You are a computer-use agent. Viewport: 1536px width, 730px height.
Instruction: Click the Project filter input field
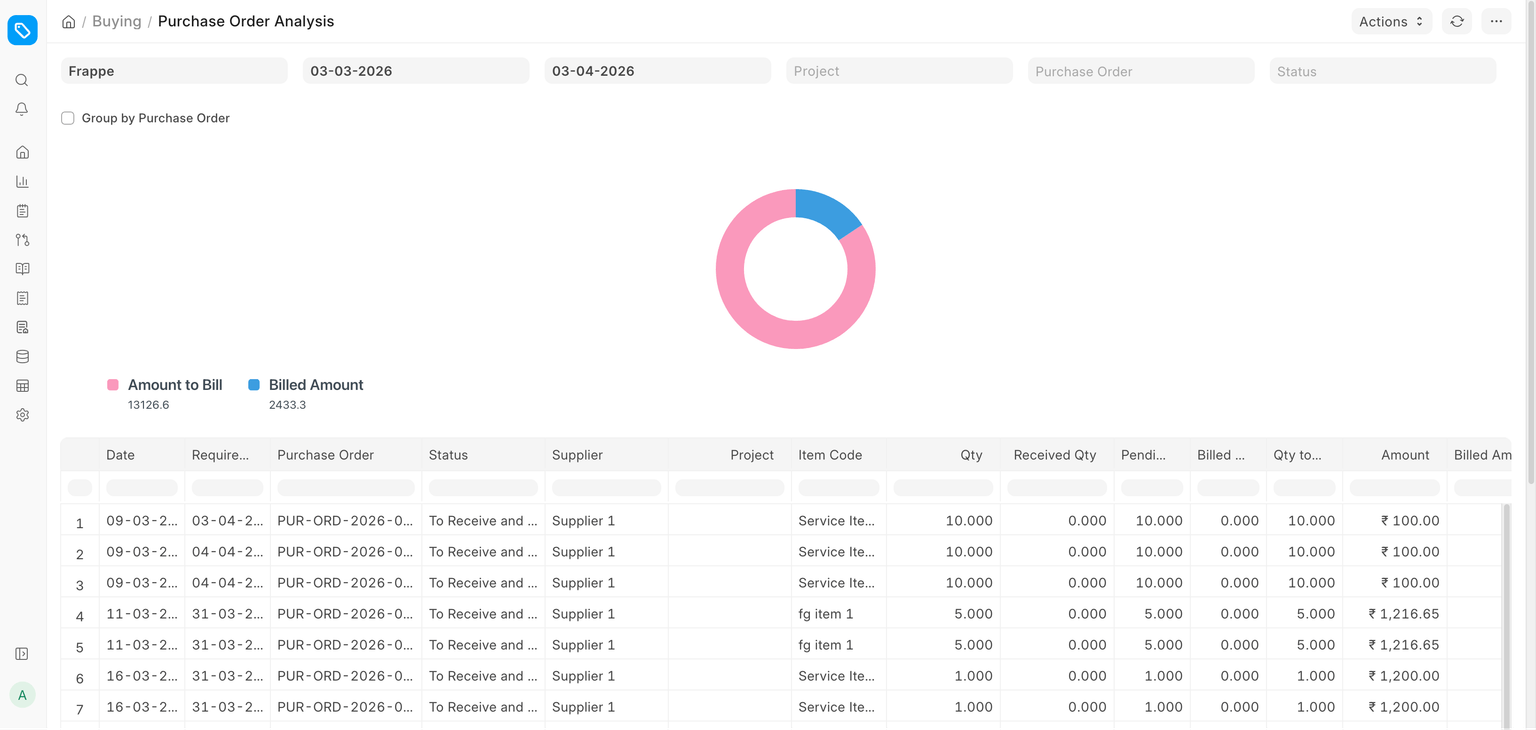(898, 71)
